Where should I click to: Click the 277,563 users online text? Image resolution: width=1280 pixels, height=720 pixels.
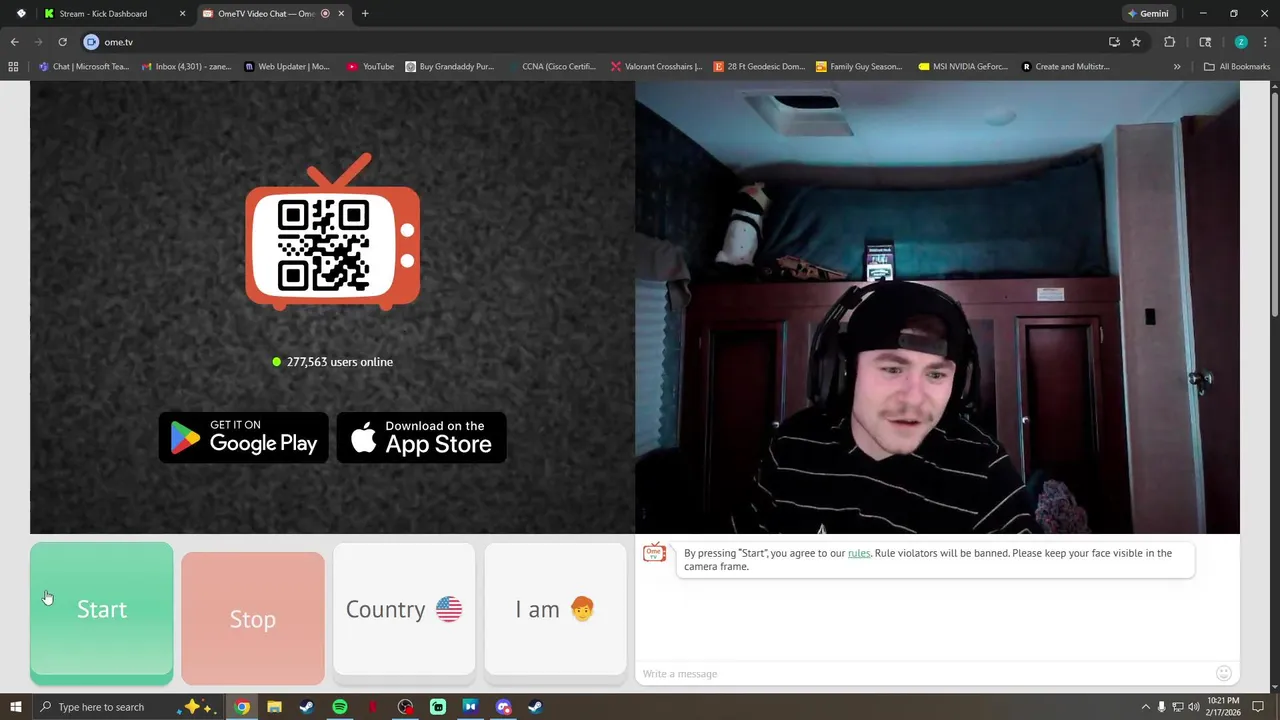(340, 362)
